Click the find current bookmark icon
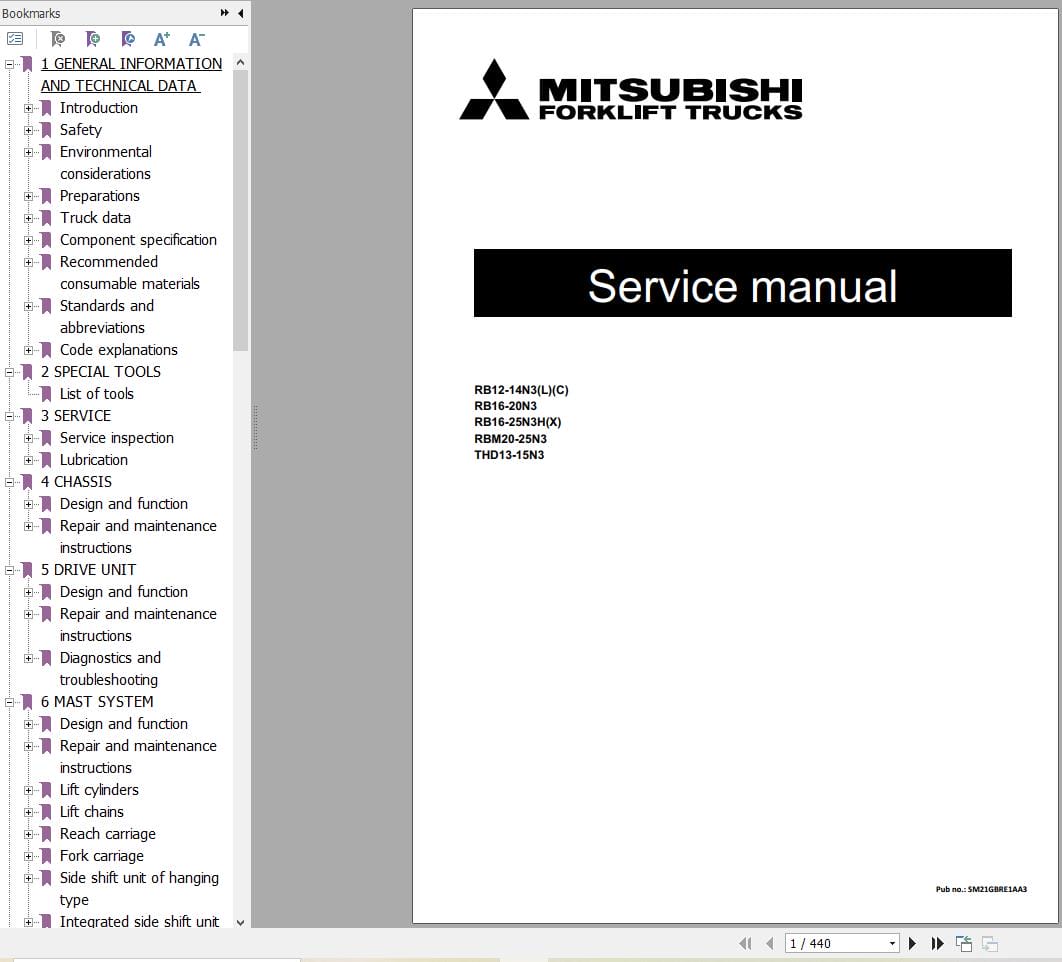The image size is (1062, 962). [x=127, y=39]
